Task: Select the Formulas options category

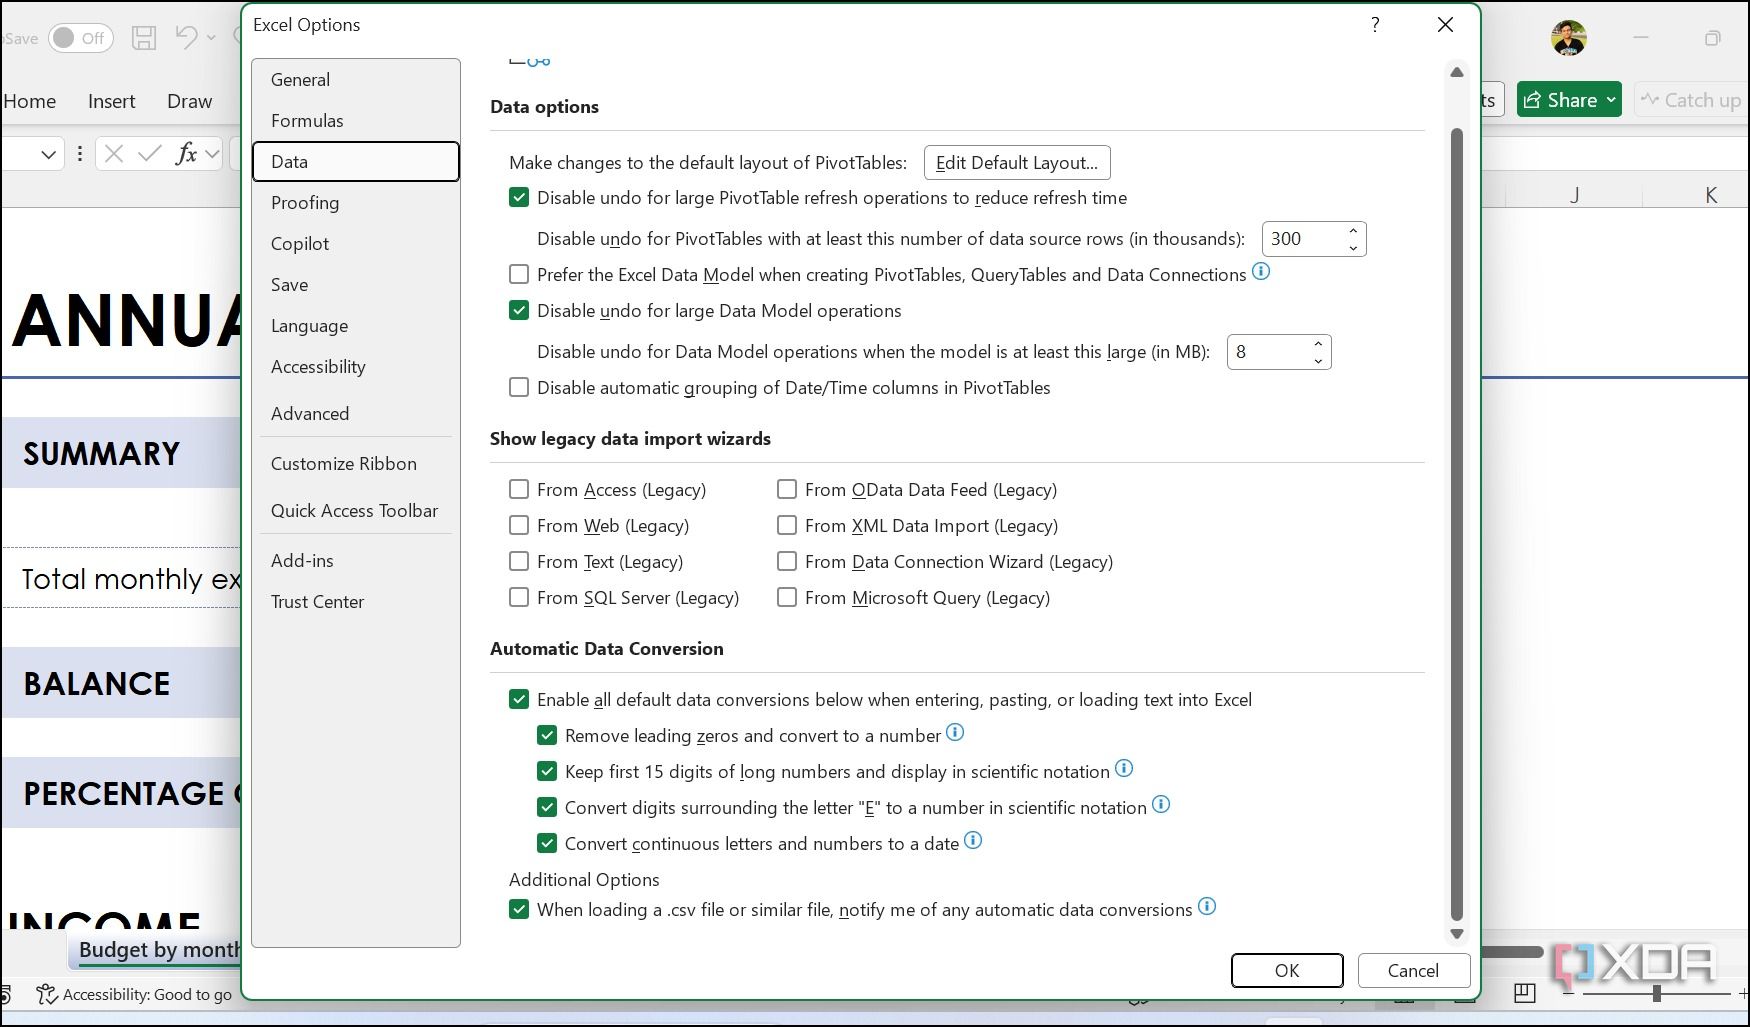Action: (x=356, y=121)
